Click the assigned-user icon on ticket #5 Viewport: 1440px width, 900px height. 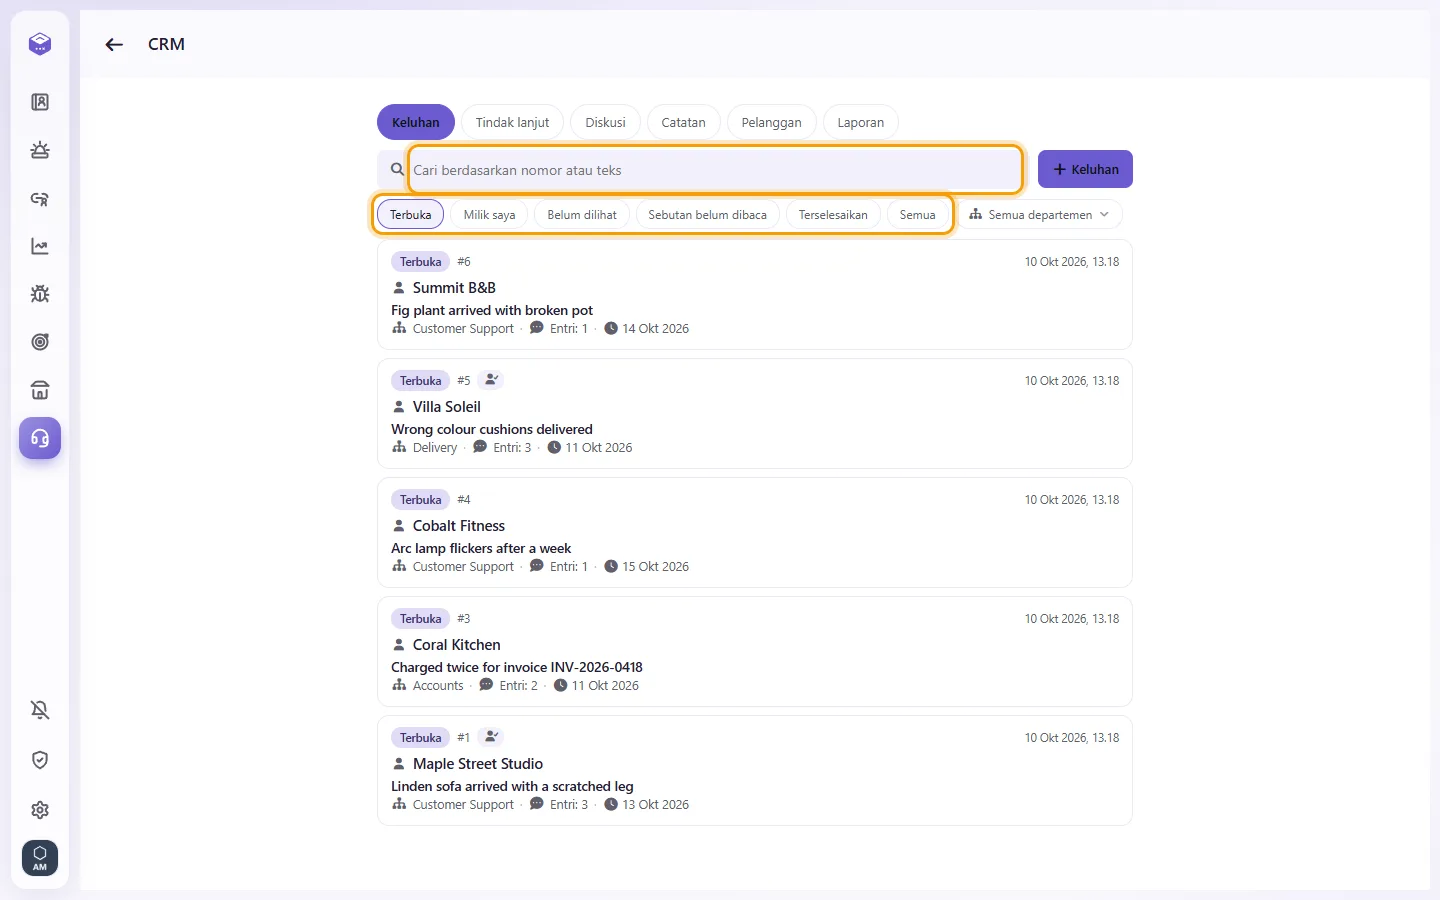click(x=491, y=380)
